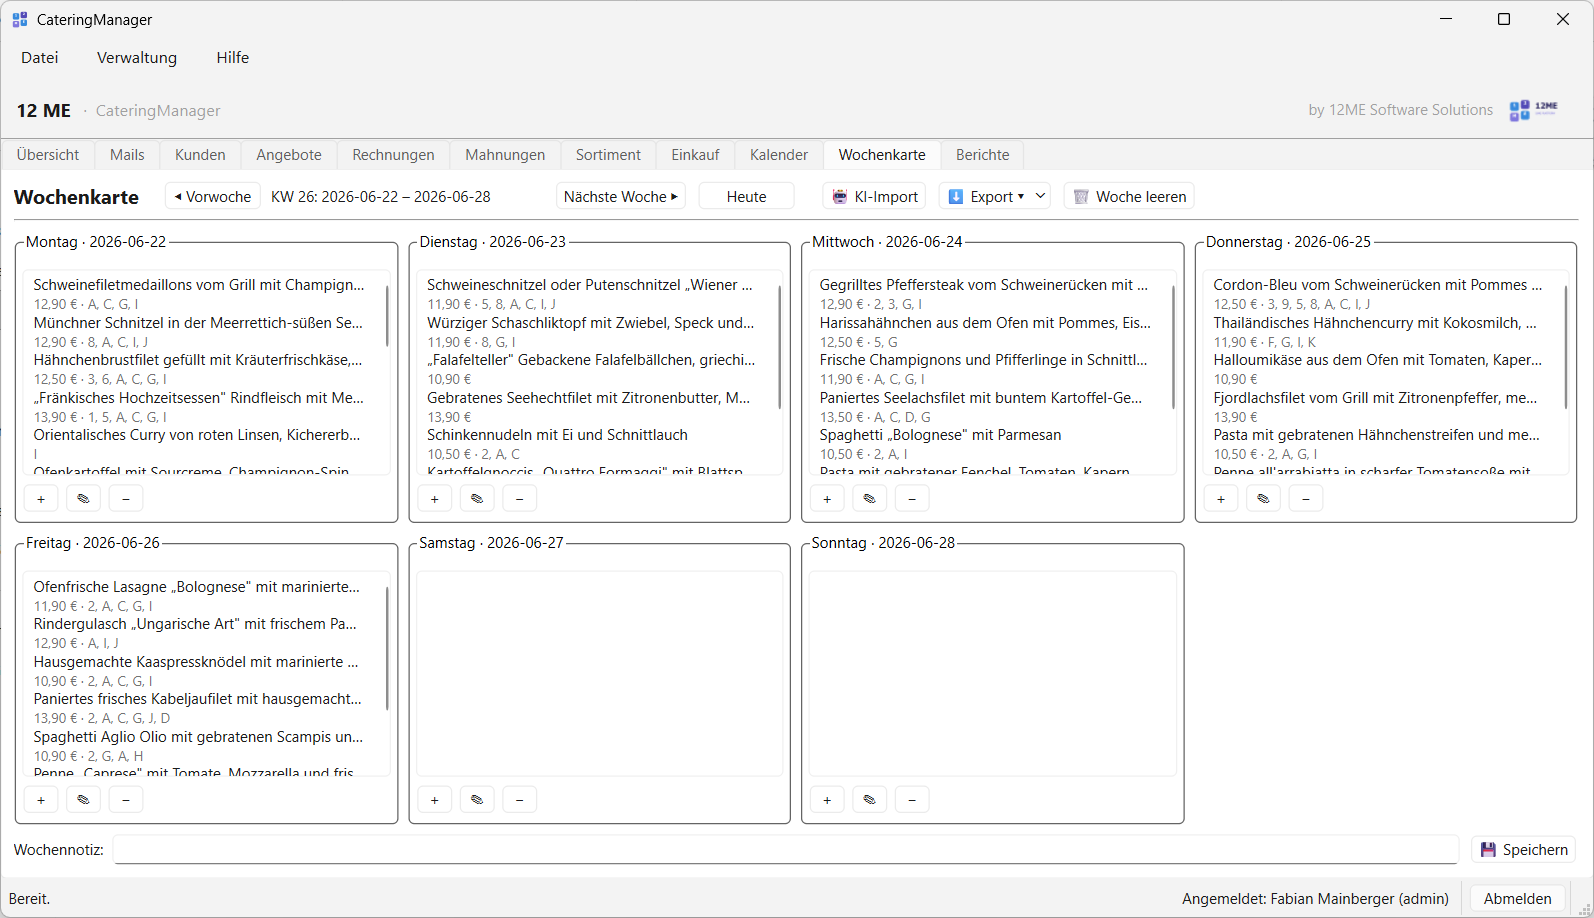The image size is (1594, 918).
Task: Add a dish to Mittwoch with plus
Action: coord(827,498)
